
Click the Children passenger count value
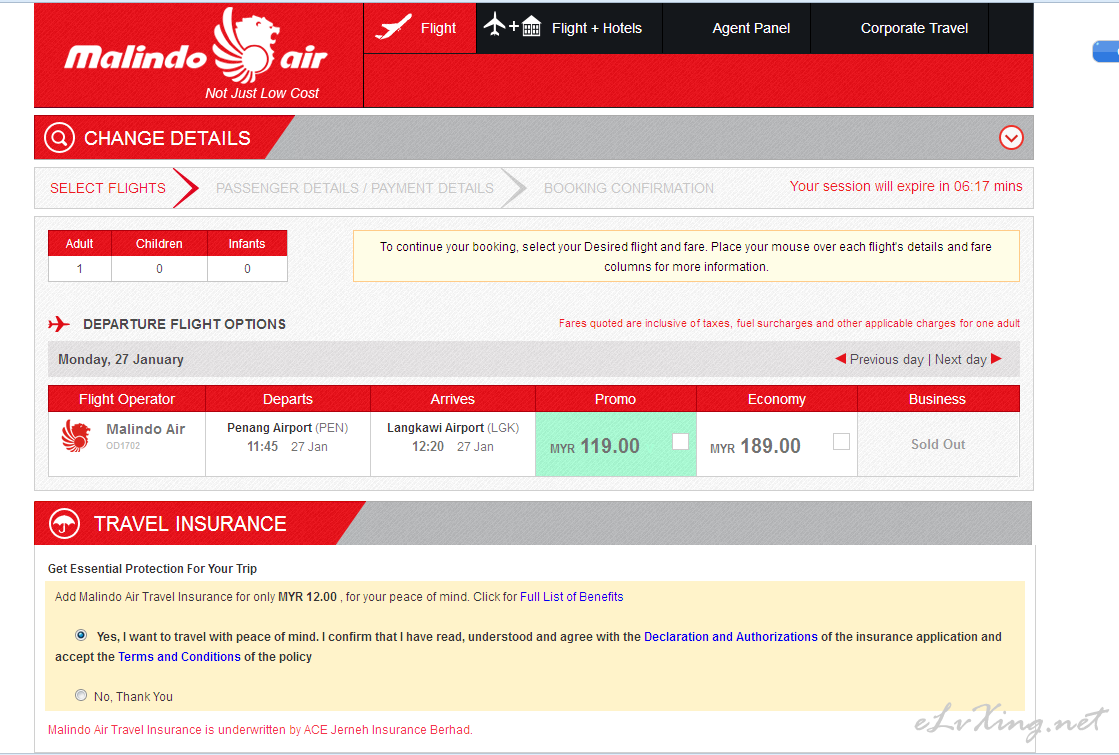(159, 269)
